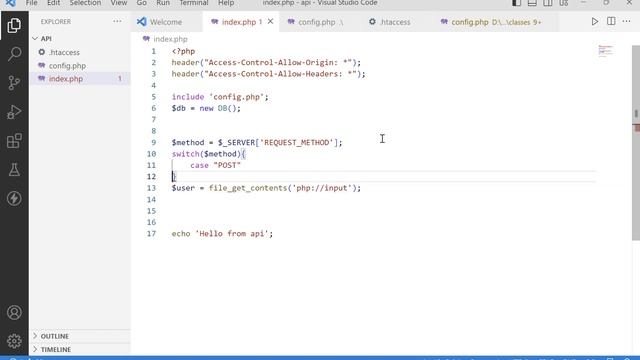Click the minimap code preview

605,51
